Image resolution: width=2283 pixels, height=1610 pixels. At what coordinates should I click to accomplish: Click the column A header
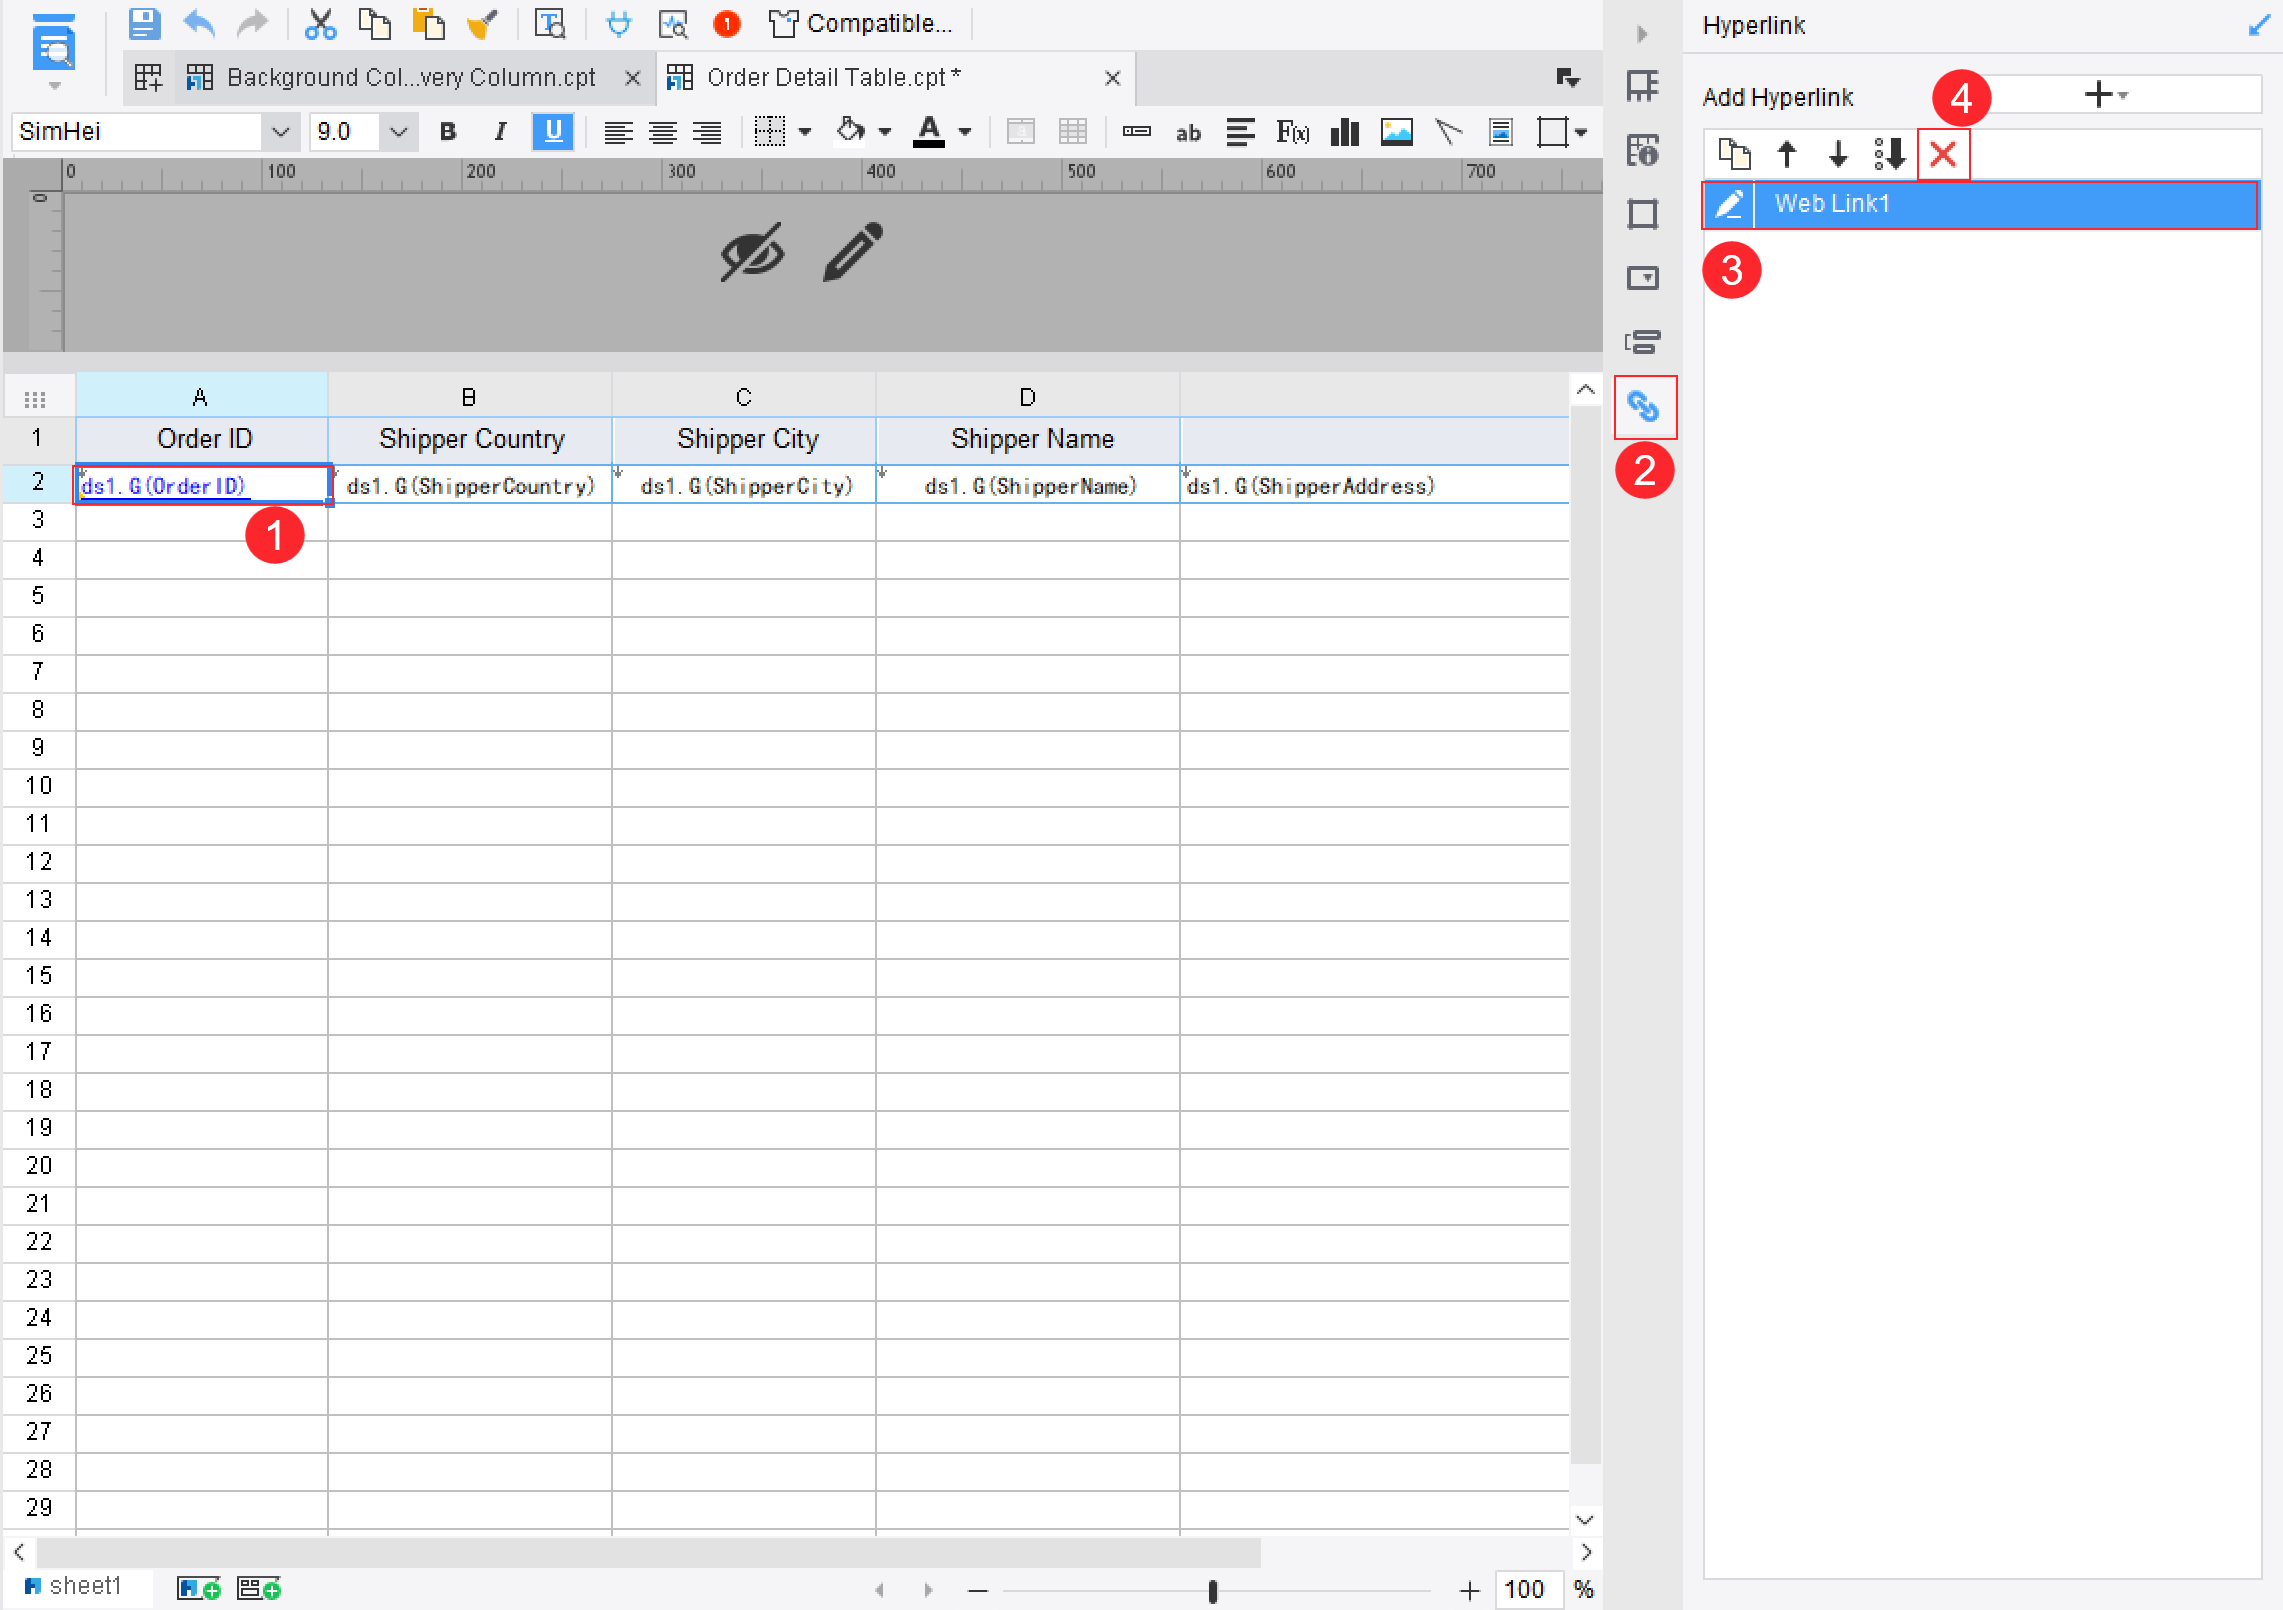coord(201,396)
